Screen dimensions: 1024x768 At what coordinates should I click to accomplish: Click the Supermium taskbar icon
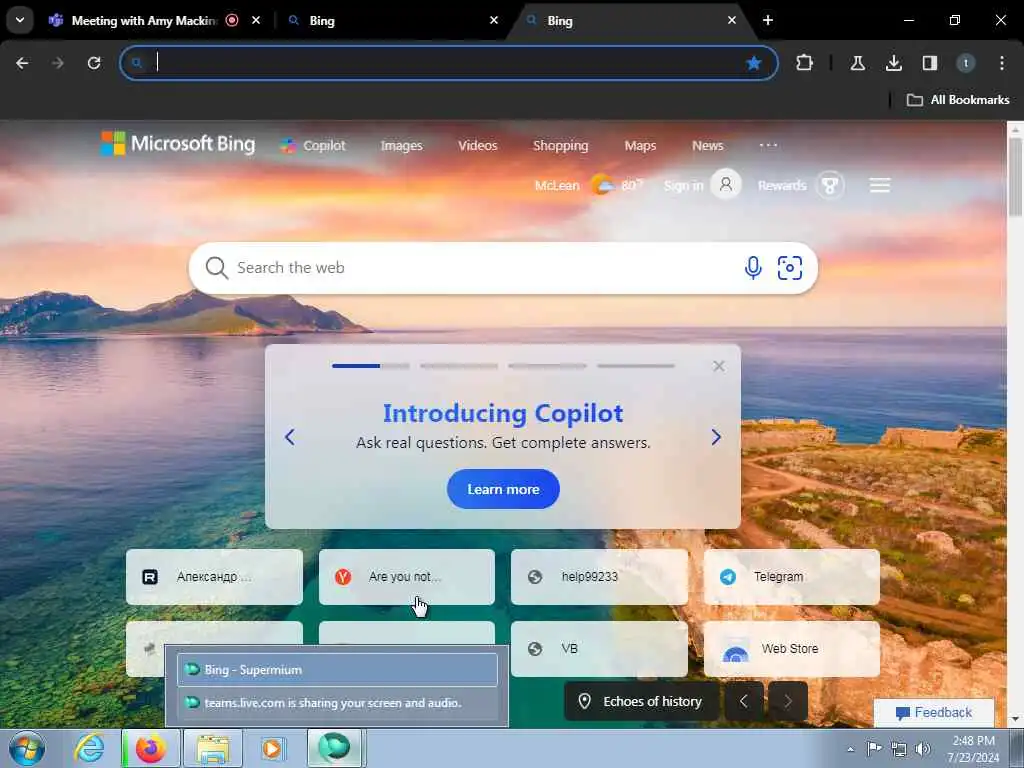[334, 748]
